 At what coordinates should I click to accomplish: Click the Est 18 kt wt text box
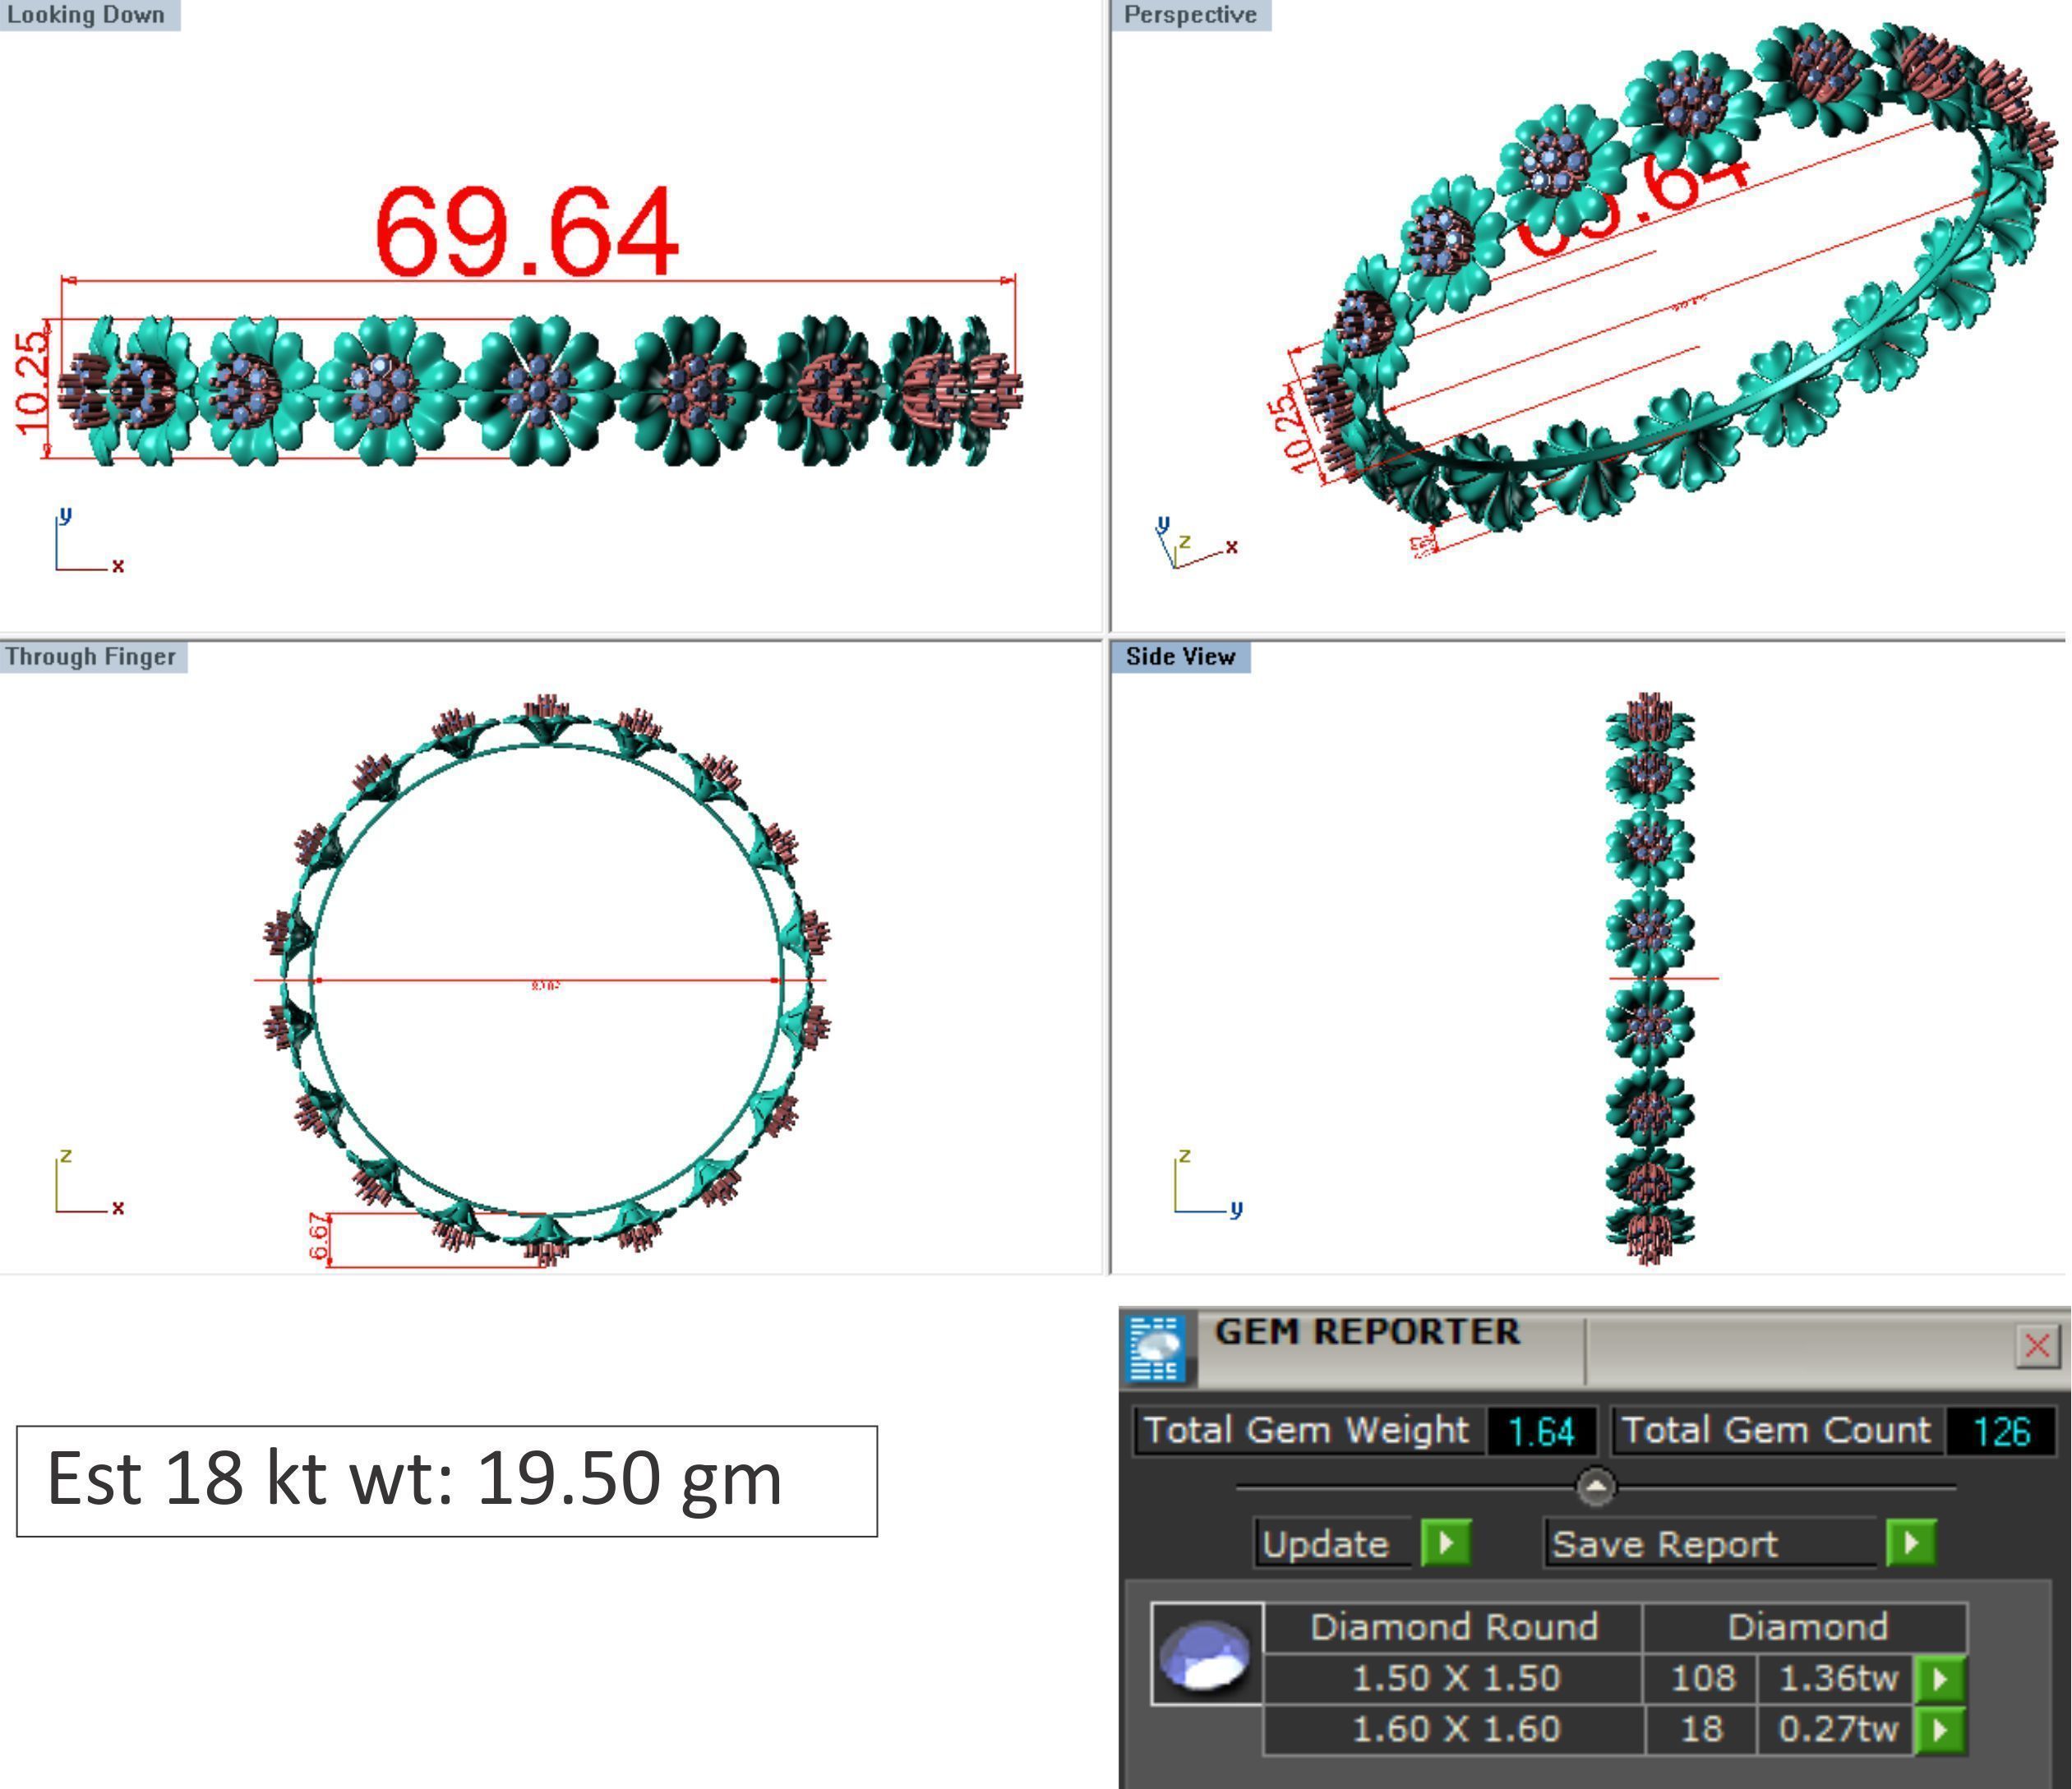pyautogui.click(x=446, y=1481)
